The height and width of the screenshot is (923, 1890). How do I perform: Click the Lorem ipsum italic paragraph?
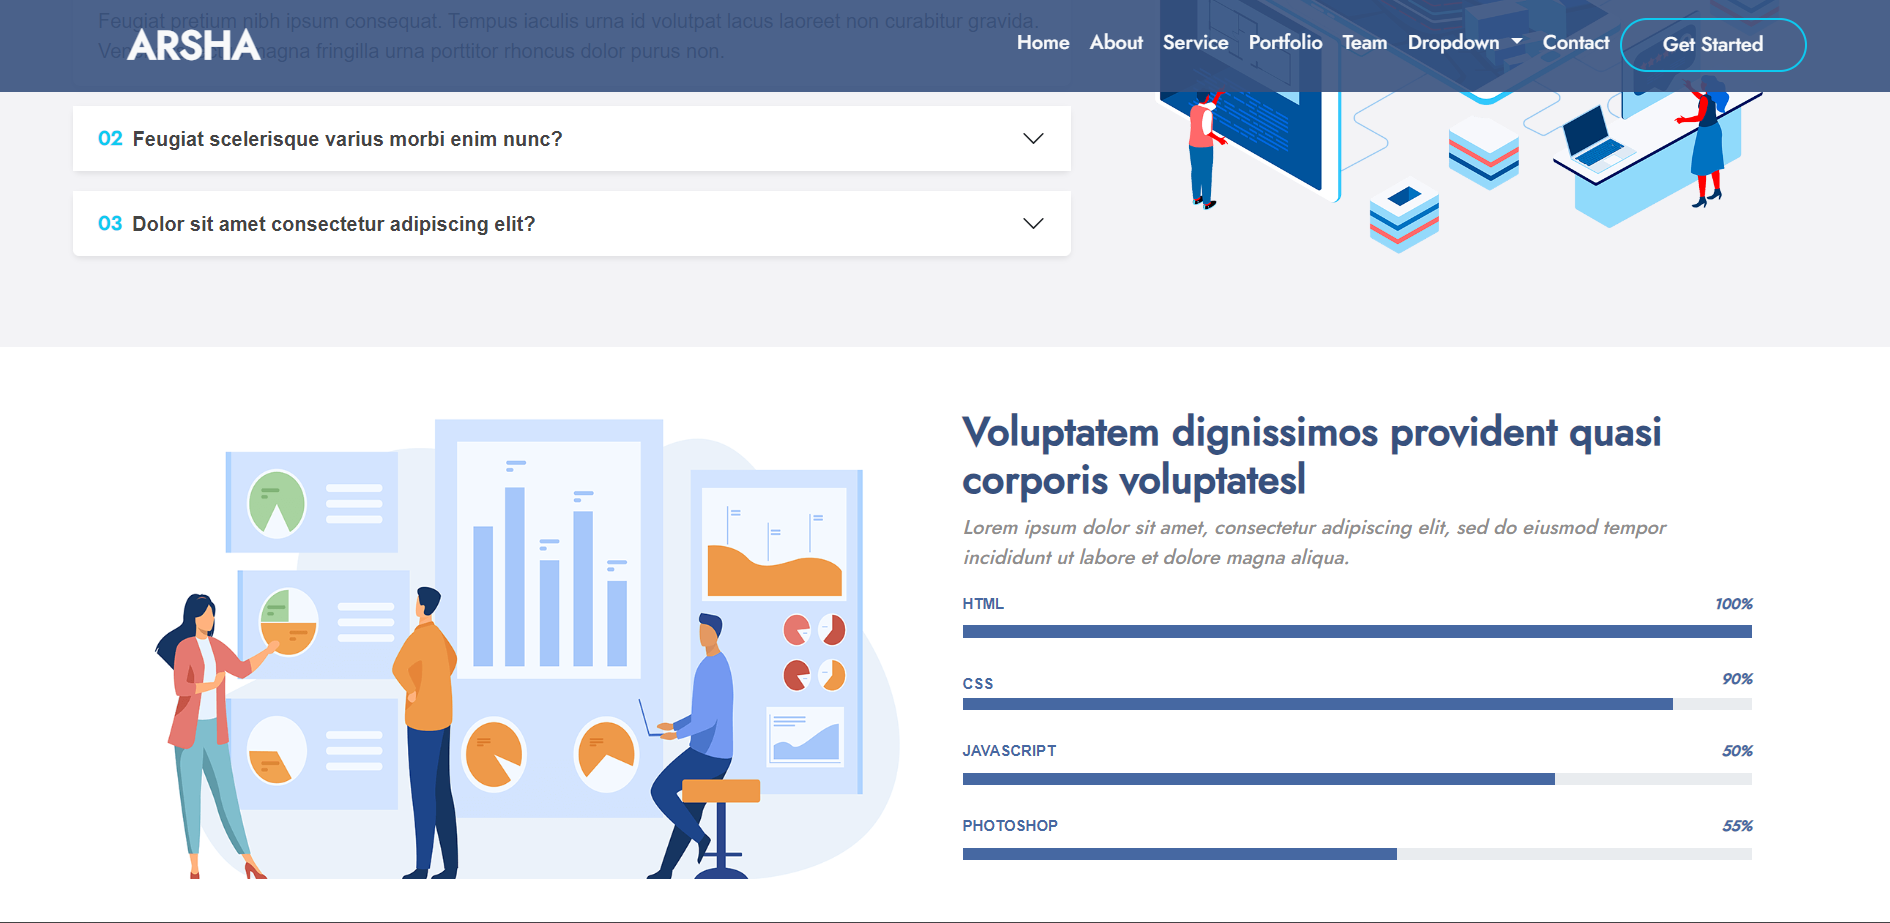click(1314, 542)
